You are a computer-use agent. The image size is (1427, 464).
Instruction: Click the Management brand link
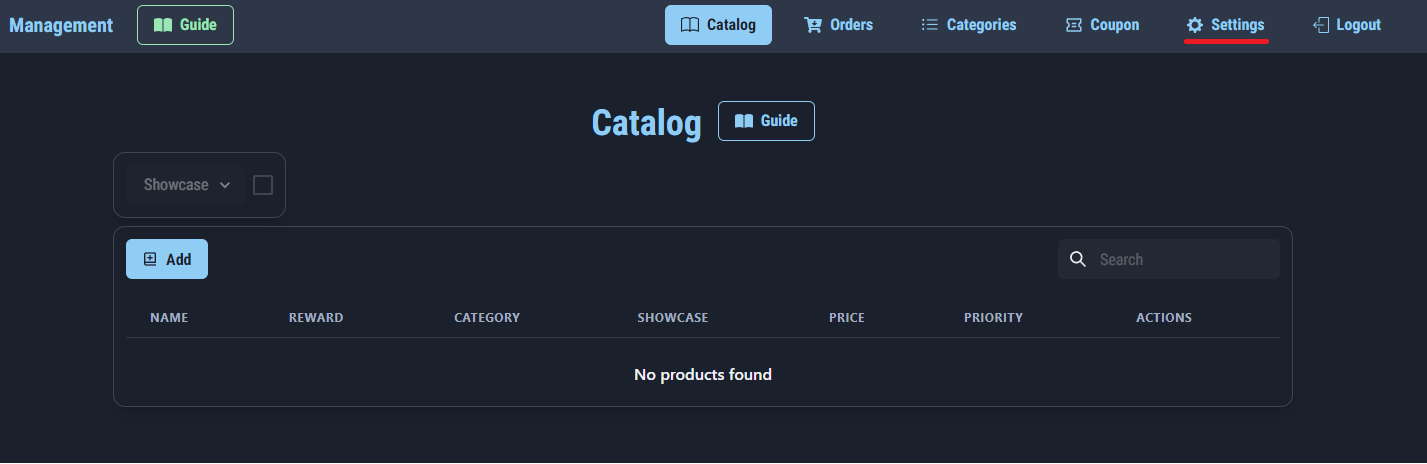coord(61,25)
